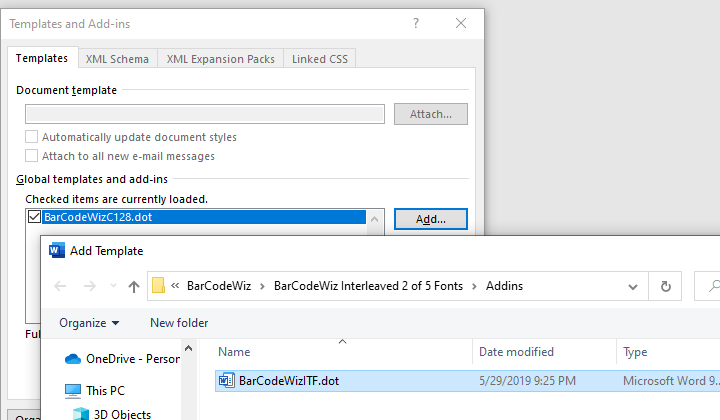Screen dimensions: 720x420
Task: Click the This PC monitor icon
Action: click(x=73, y=391)
